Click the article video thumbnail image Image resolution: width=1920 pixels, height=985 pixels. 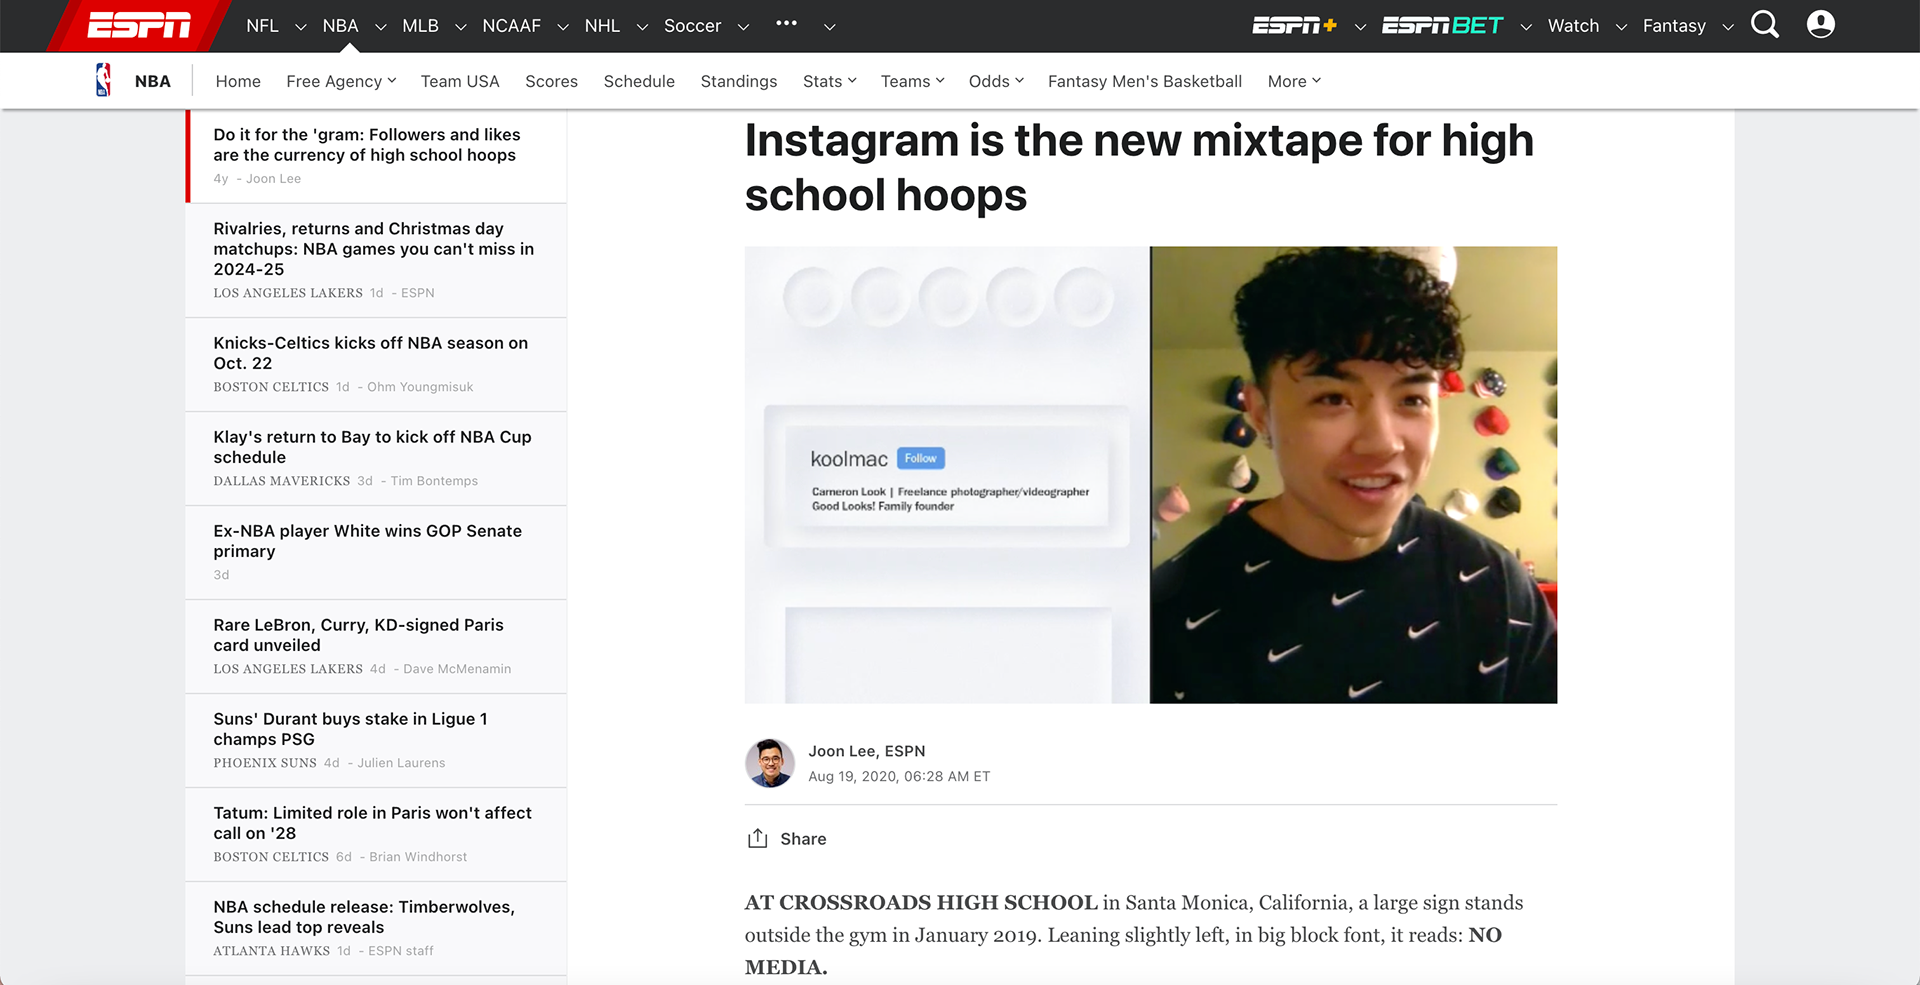tap(1150, 475)
